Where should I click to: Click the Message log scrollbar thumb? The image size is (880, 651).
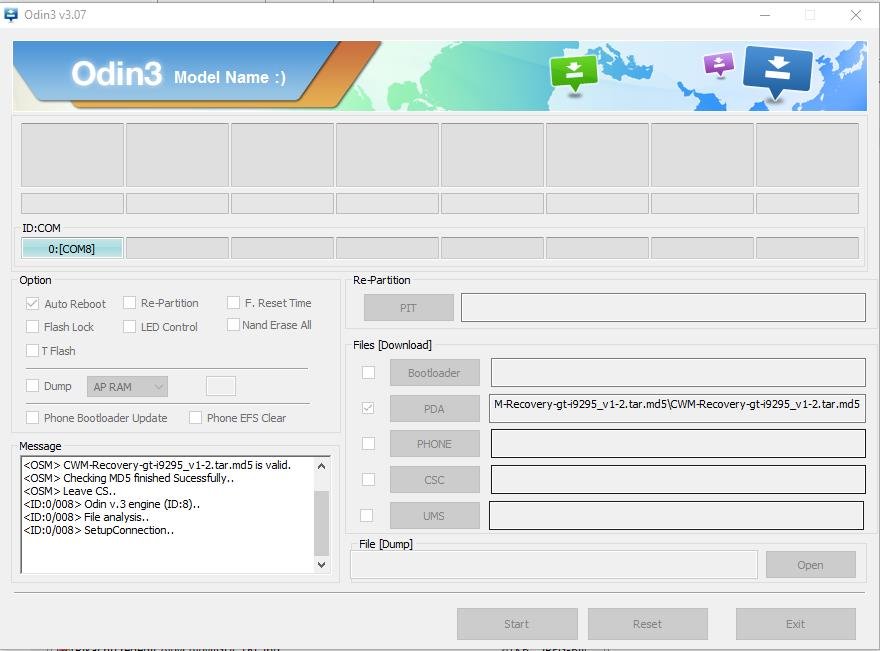point(322,523)
